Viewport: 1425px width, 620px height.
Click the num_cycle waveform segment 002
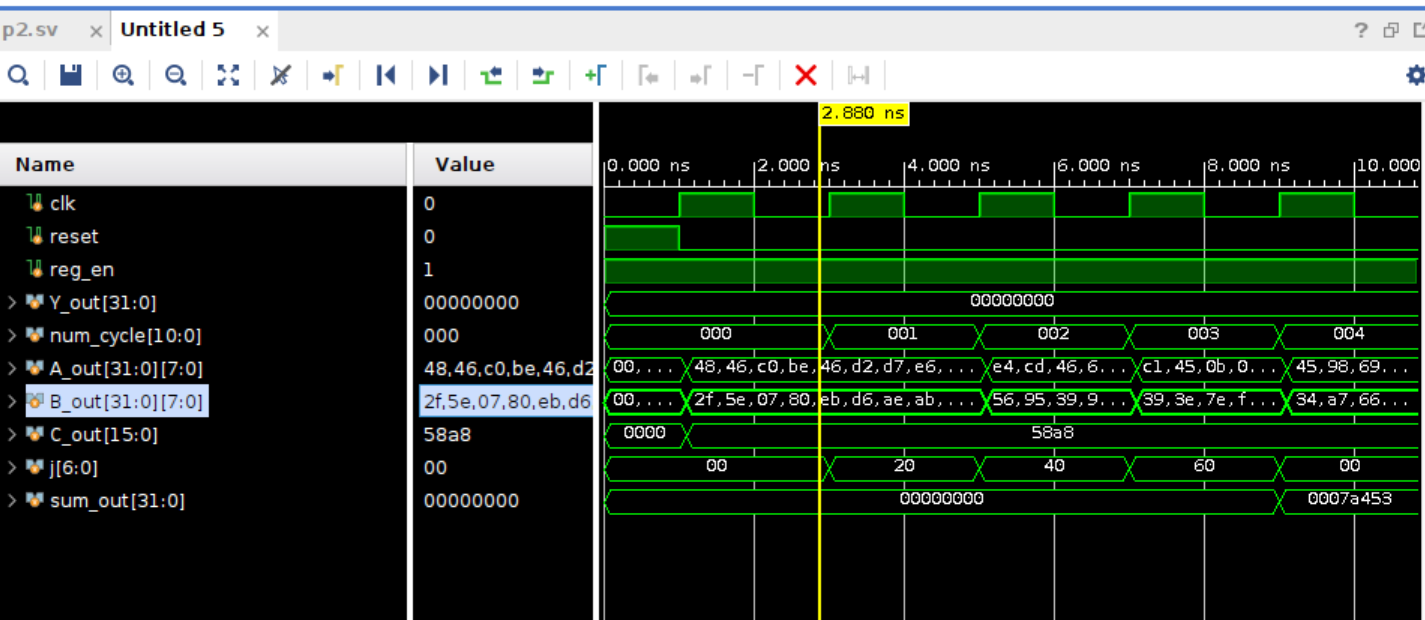[1053, 333]
